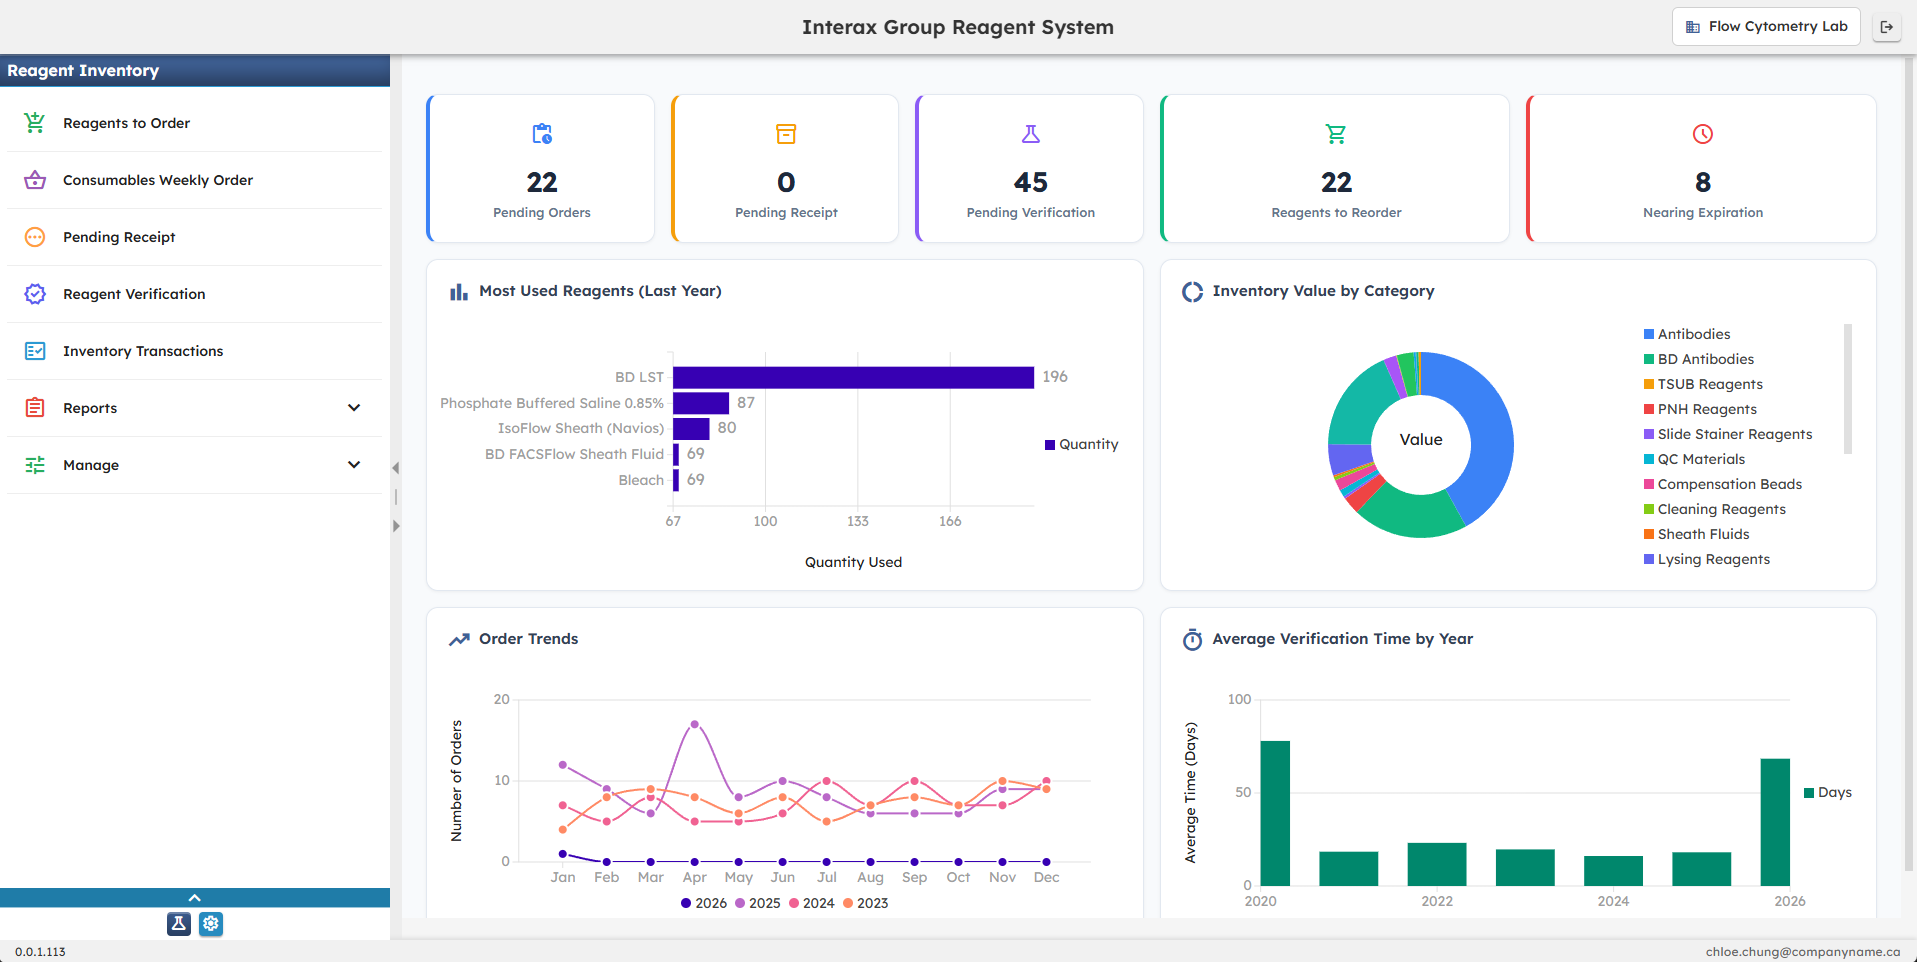Toggle the Antibodies legend entry in the pie chart
Screen dimensions: 1917x962
click(x=1688, y=334)
